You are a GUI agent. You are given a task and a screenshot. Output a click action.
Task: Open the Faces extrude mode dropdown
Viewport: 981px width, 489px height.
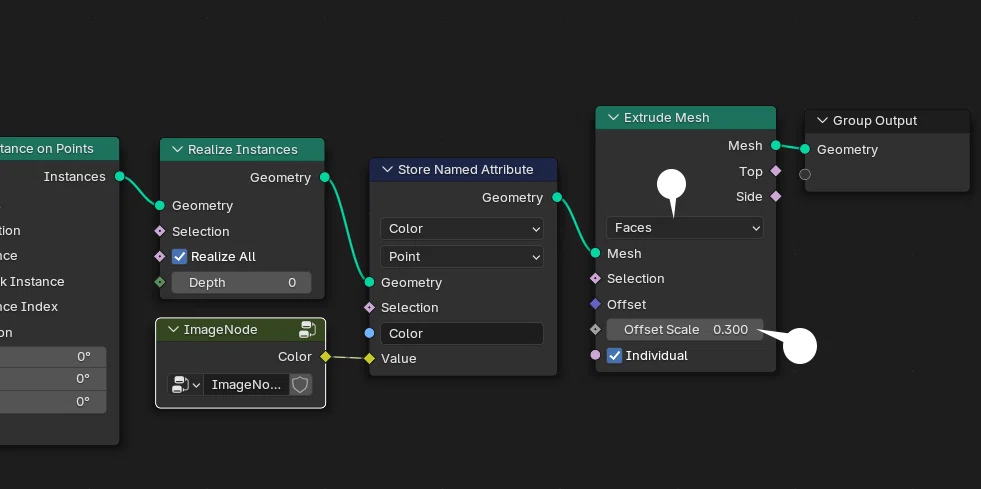(684, 228)
